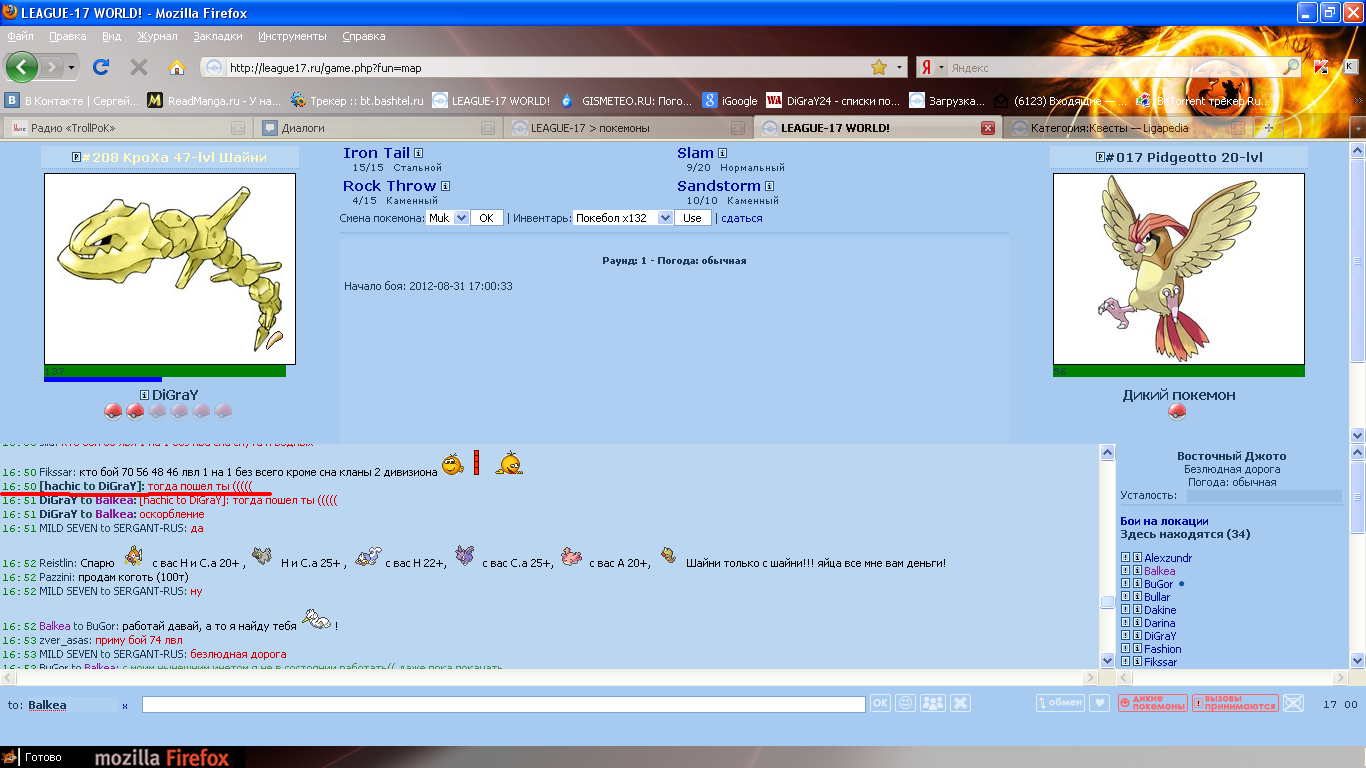Send chat message with OK icon
The height and width of the screenshot is (768, 1366).
pyautogui.click(x=880, y=703)
